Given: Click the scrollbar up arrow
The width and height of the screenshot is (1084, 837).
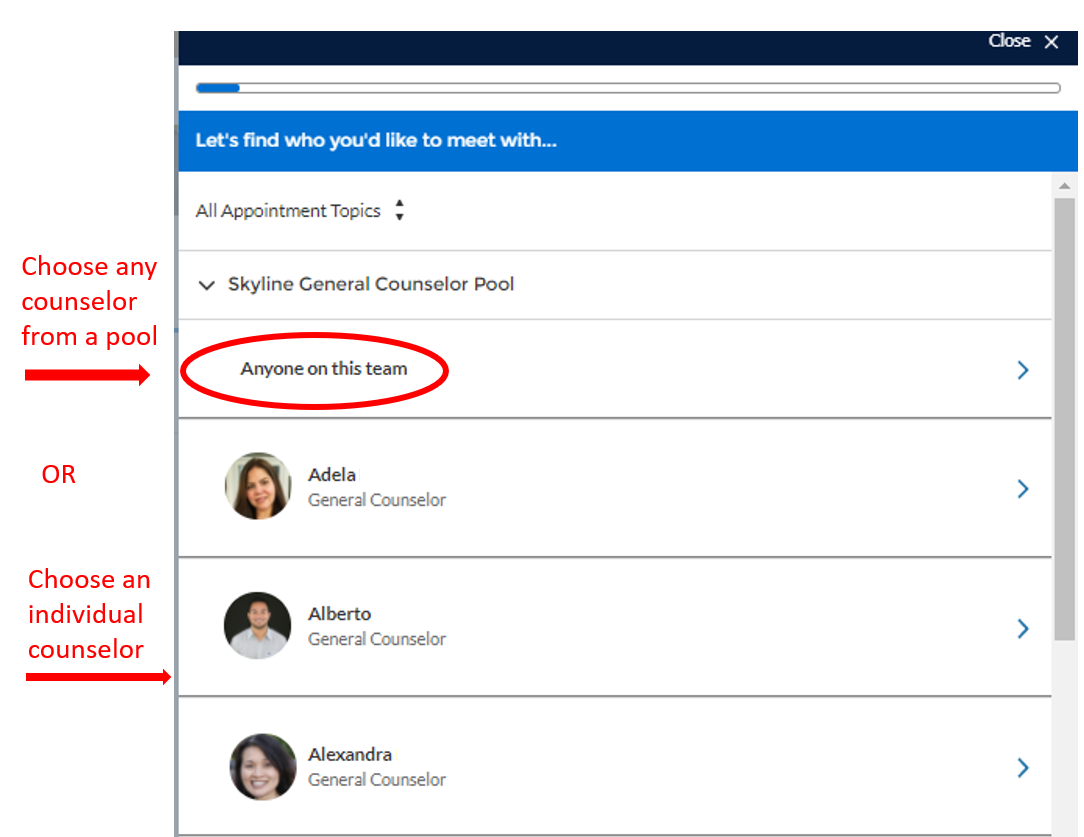Looking at the screenshot, I should pyautogui.click(x=1065, y=186).
